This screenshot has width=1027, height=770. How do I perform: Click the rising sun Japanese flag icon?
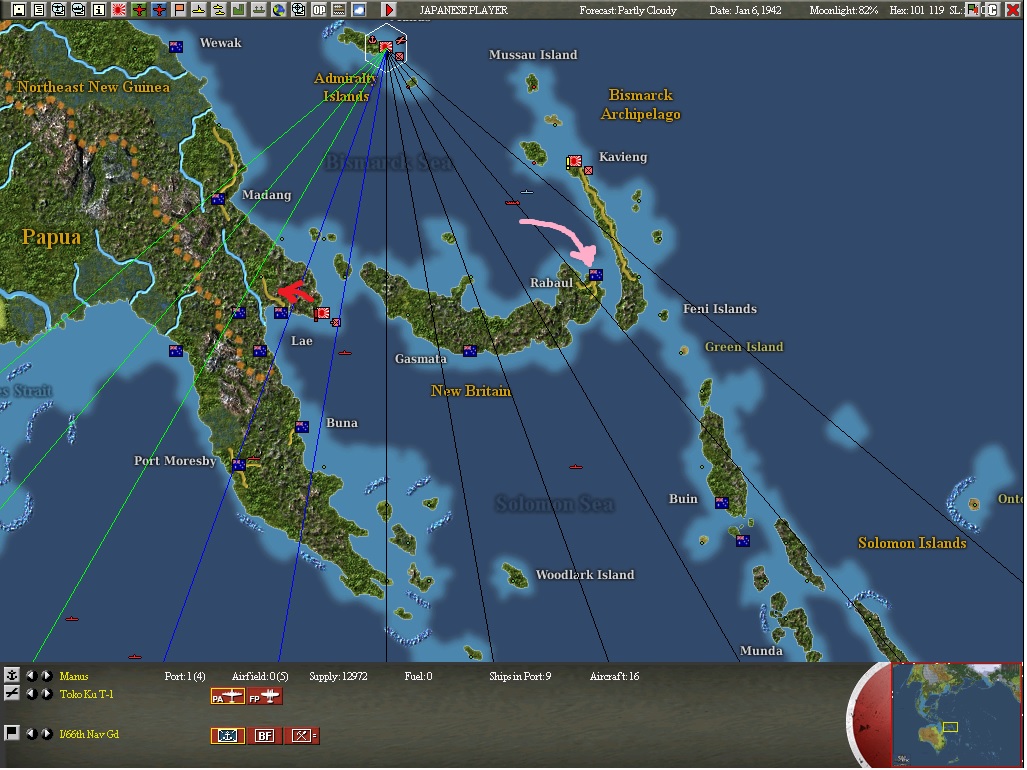[x=119, y=9]
